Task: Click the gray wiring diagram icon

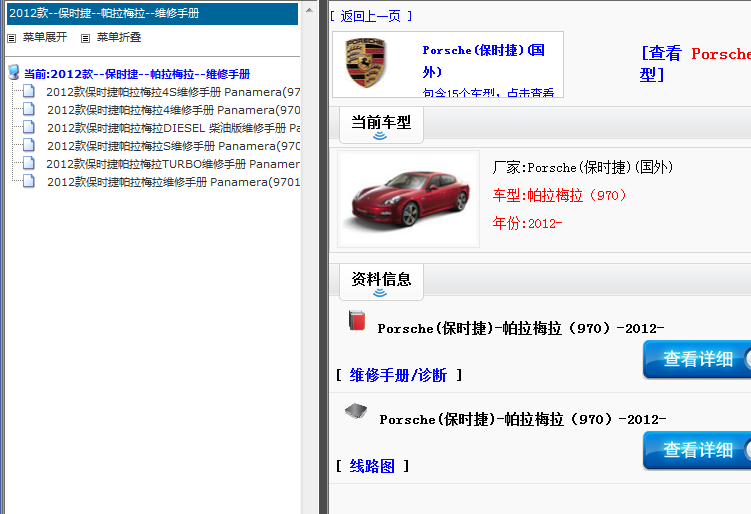Action: 356,411
